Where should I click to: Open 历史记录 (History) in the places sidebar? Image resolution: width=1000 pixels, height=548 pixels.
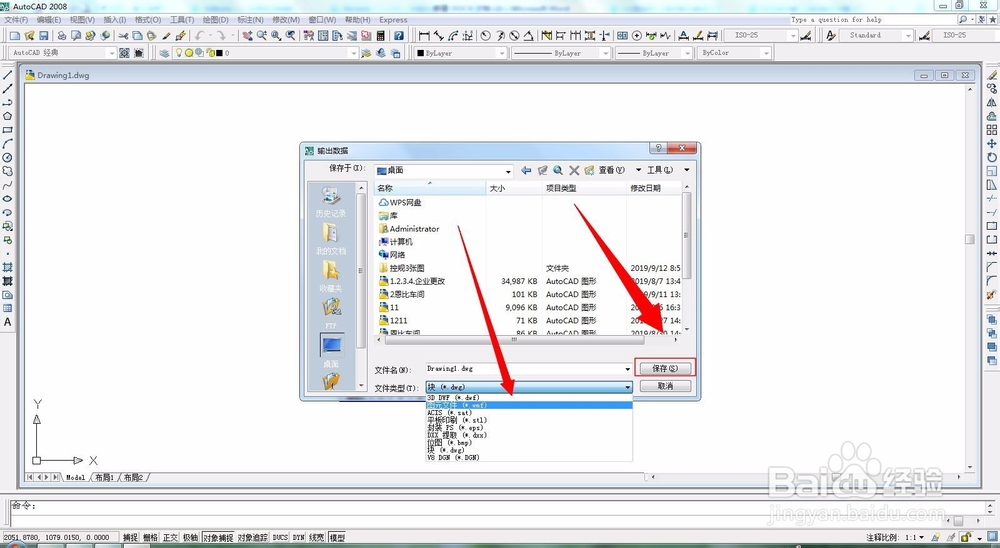pyautogui.click(x=330, y=202)
